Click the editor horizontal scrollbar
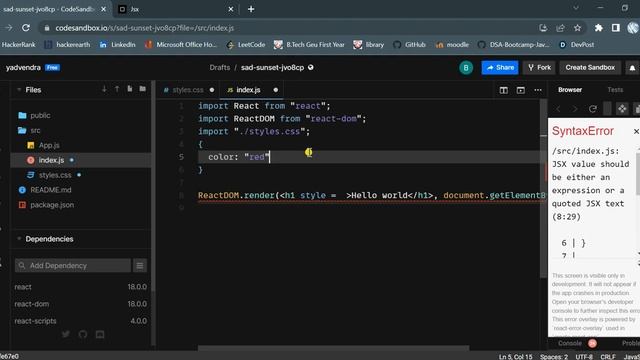 pyautogui.click(x=333, y=348)
